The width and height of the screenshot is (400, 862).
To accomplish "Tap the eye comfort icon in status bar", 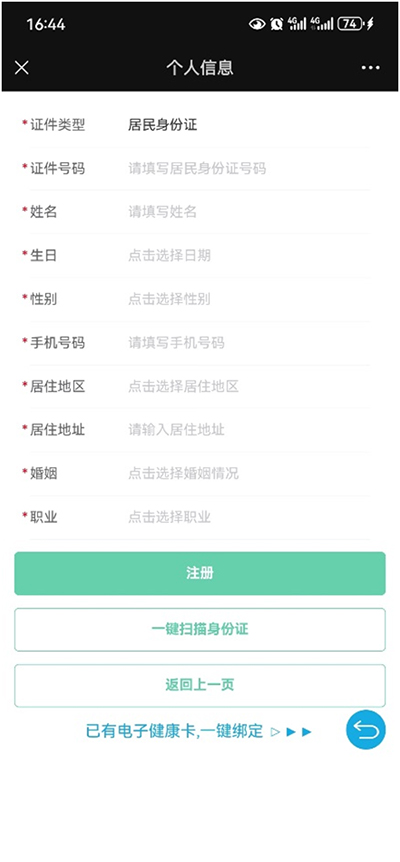I will pyautogui.click(x=257, y=24).
